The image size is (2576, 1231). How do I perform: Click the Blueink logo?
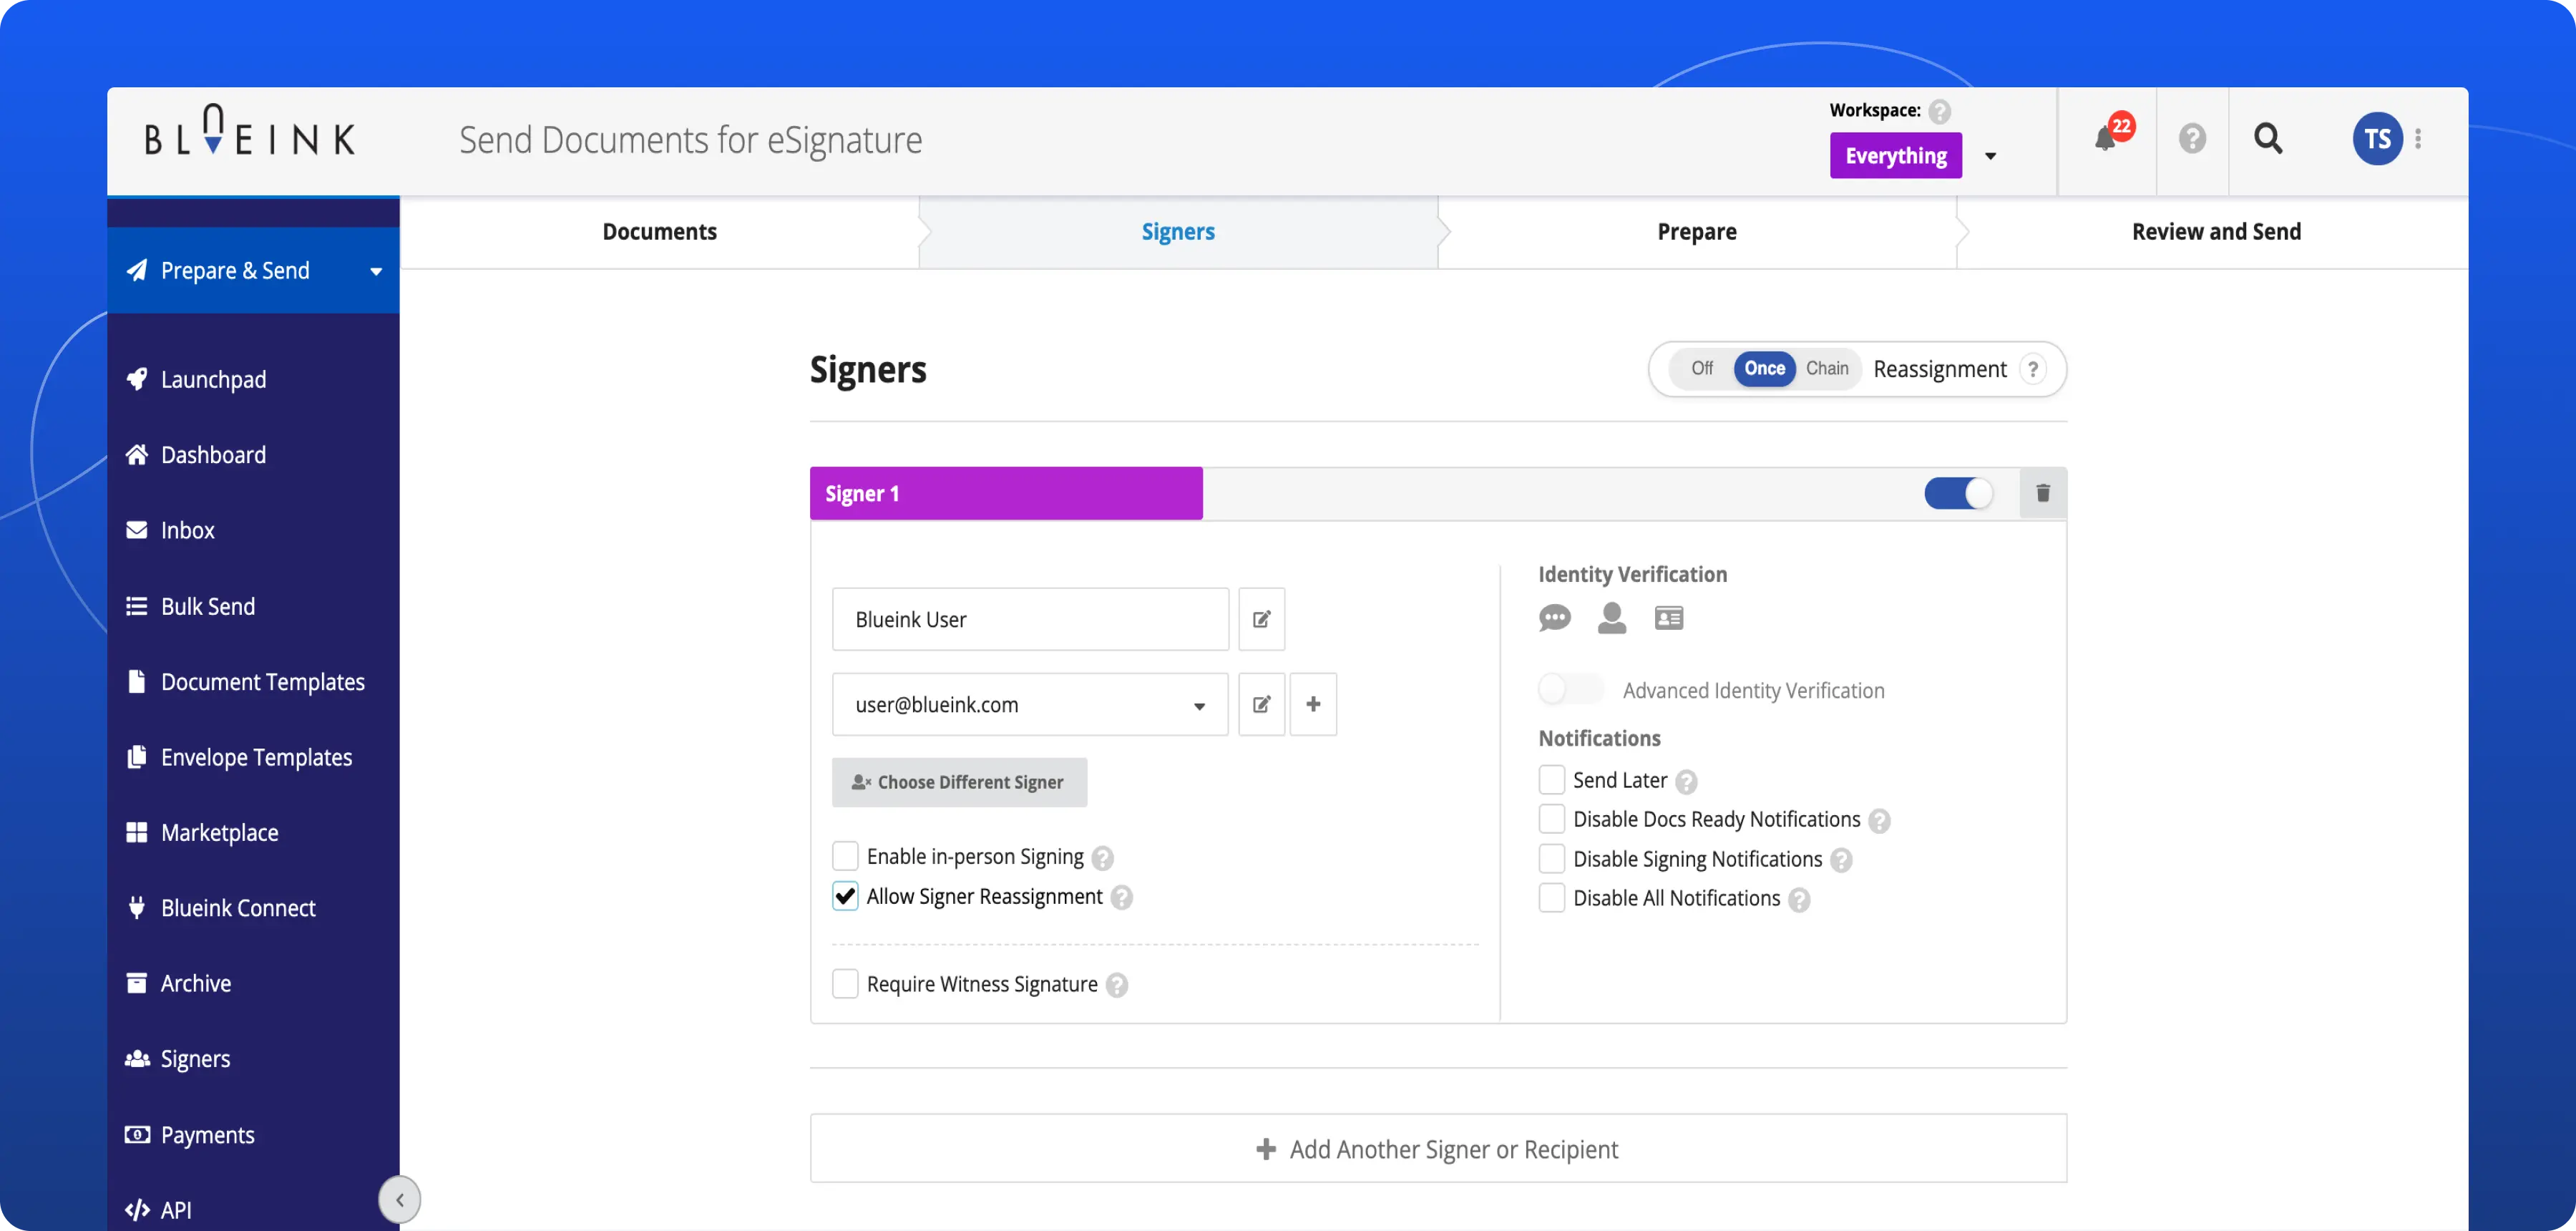[250, 131]
